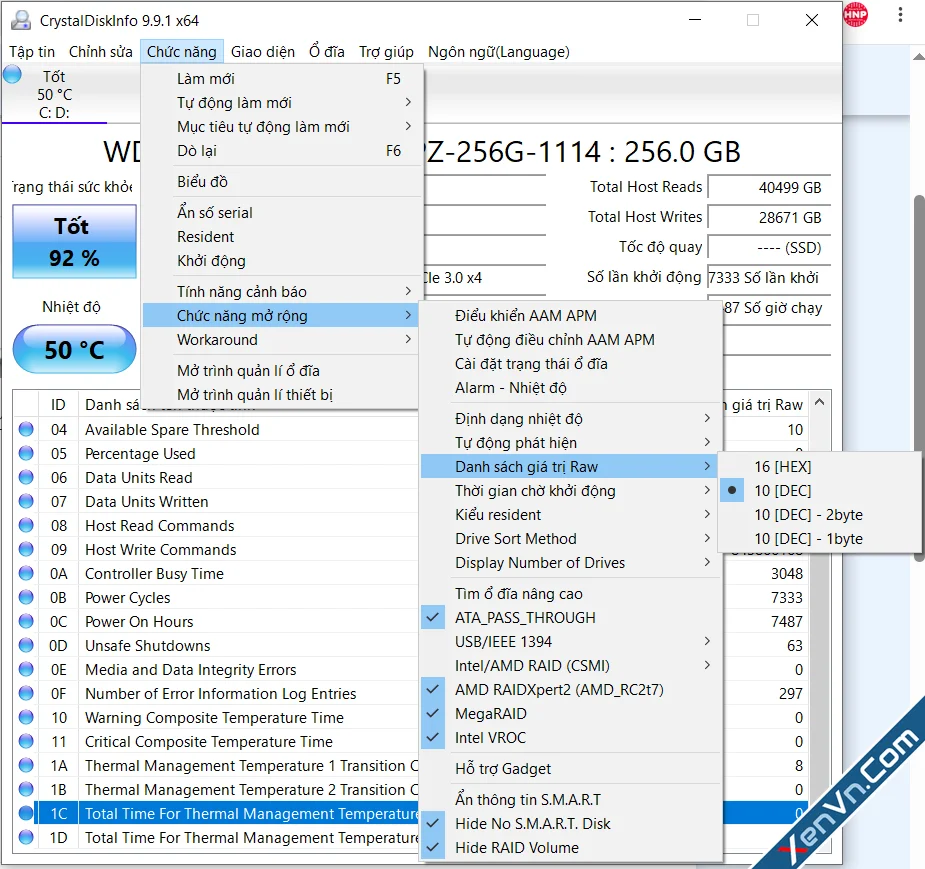Choose Ẩn thông tin S.M.A.R.T entry
The height and width of the screenshot is (869, 925).
[x=571, y=799]
